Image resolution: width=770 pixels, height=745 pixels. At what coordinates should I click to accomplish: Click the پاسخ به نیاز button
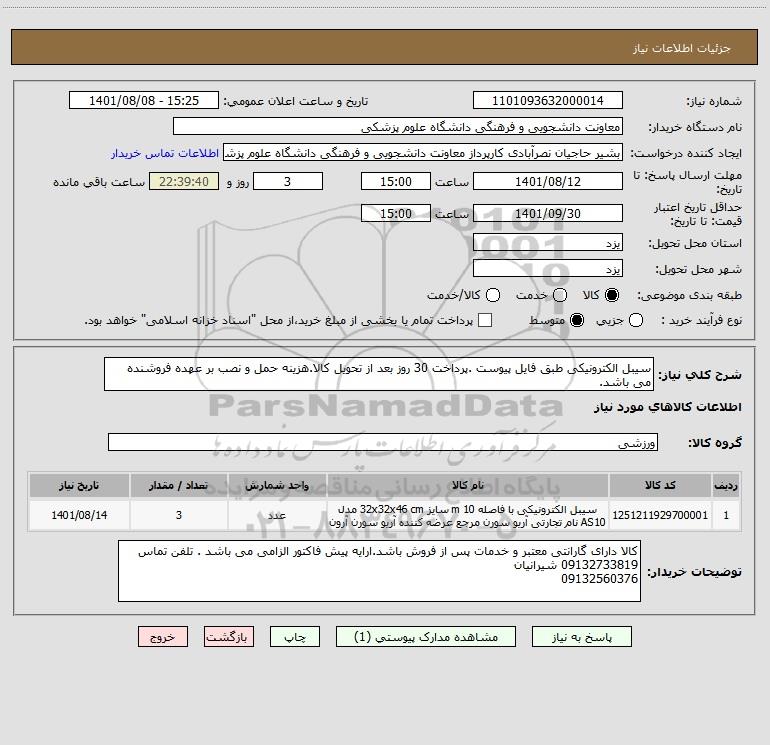582,637
